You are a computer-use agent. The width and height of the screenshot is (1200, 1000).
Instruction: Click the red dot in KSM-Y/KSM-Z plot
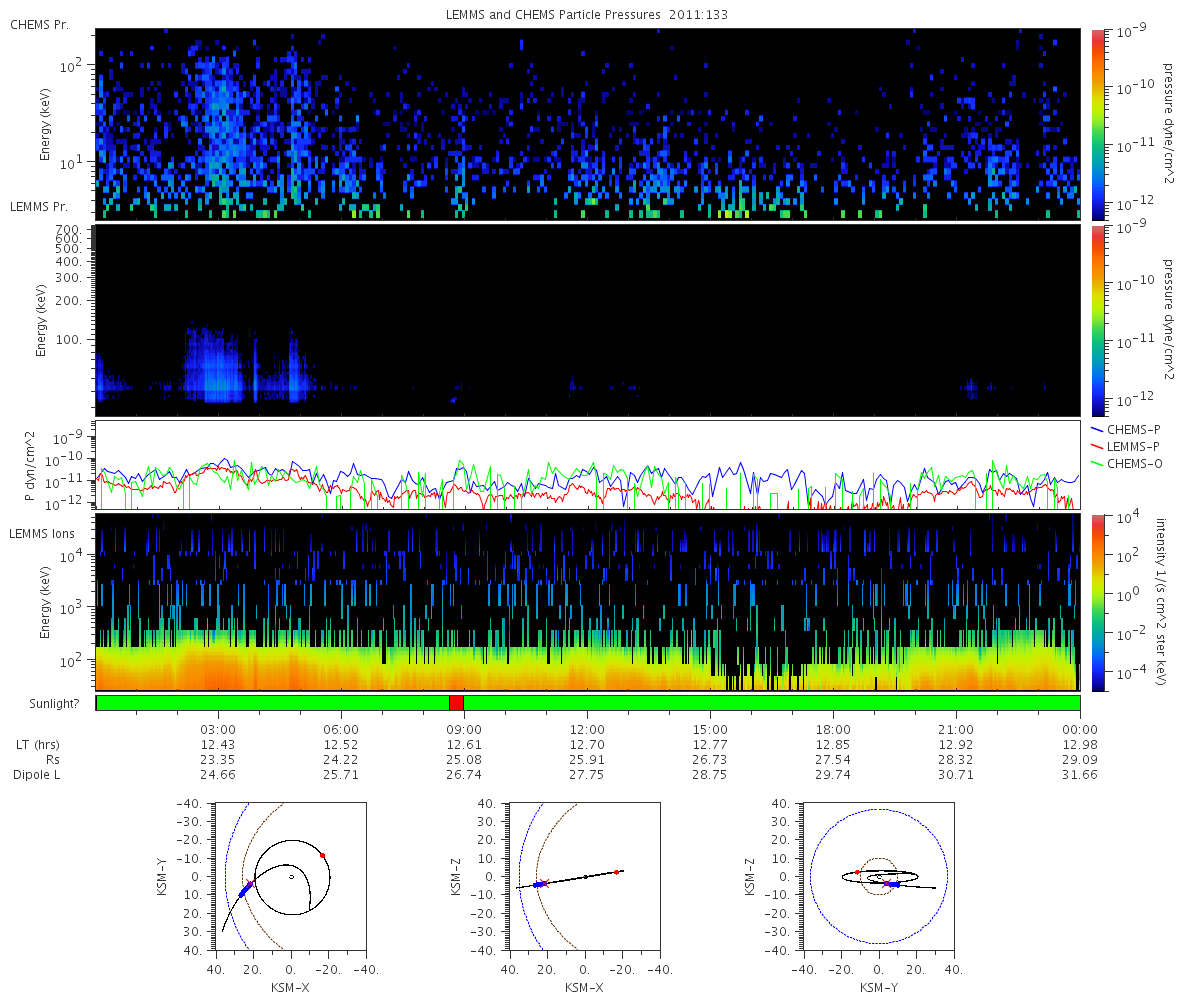pos(857,872)
